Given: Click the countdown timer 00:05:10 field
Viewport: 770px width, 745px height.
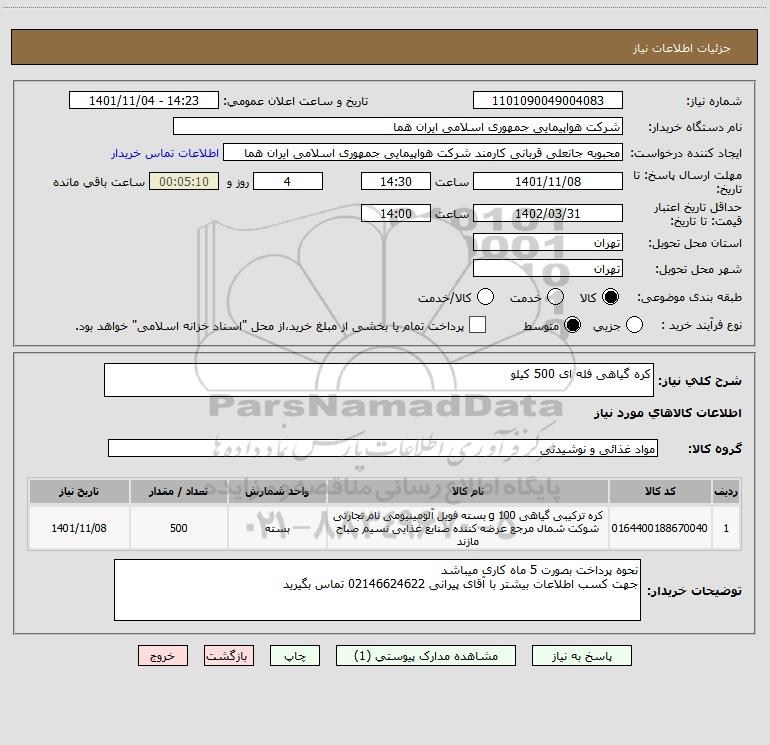Looking at the screenshot, I should tap(184, 181).
